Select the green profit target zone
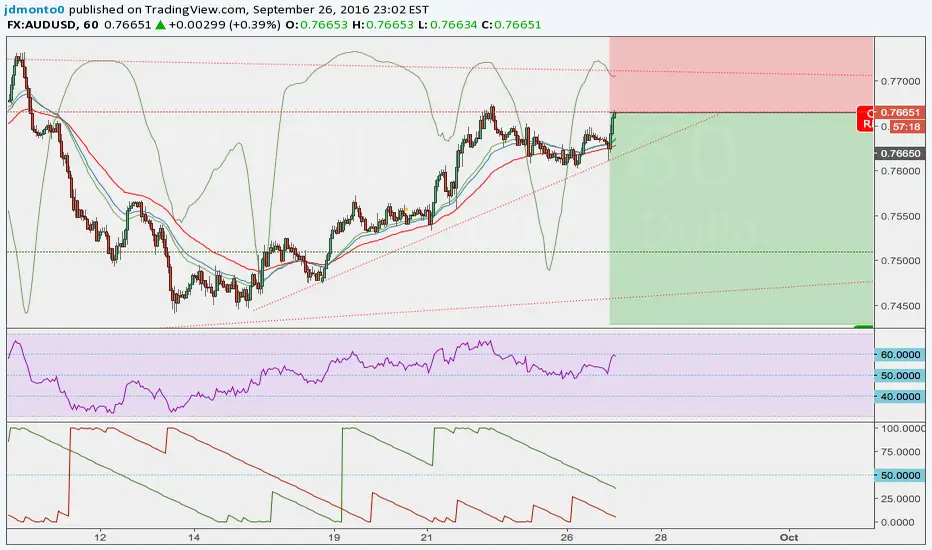The height and width of the screenshot is (550, 932). (x=741, y=219)
